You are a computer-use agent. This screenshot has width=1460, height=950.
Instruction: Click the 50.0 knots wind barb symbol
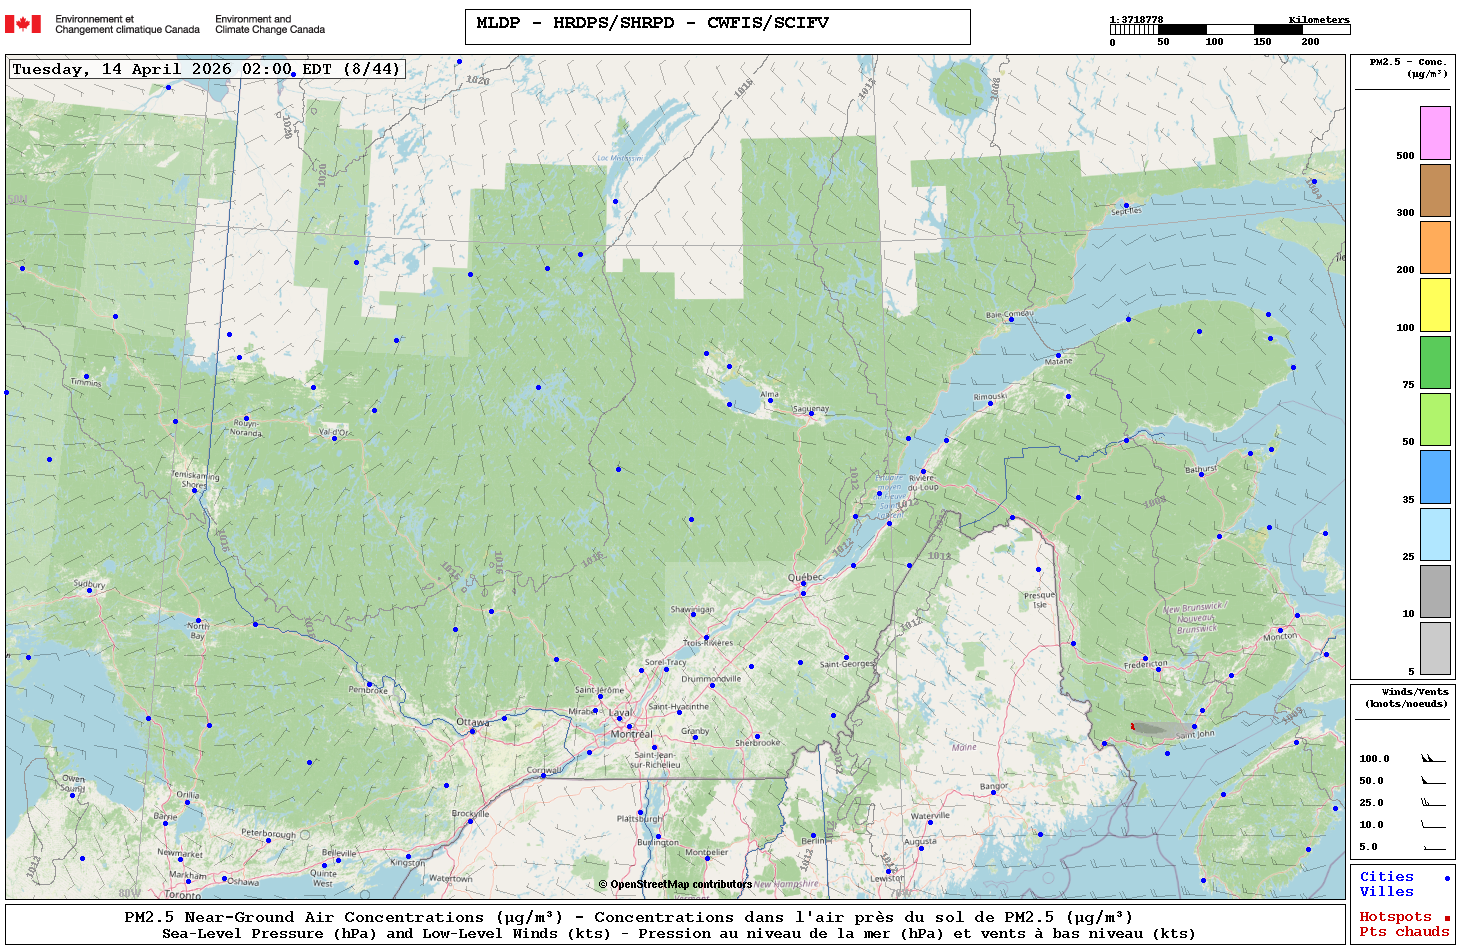coord(1432,781)
